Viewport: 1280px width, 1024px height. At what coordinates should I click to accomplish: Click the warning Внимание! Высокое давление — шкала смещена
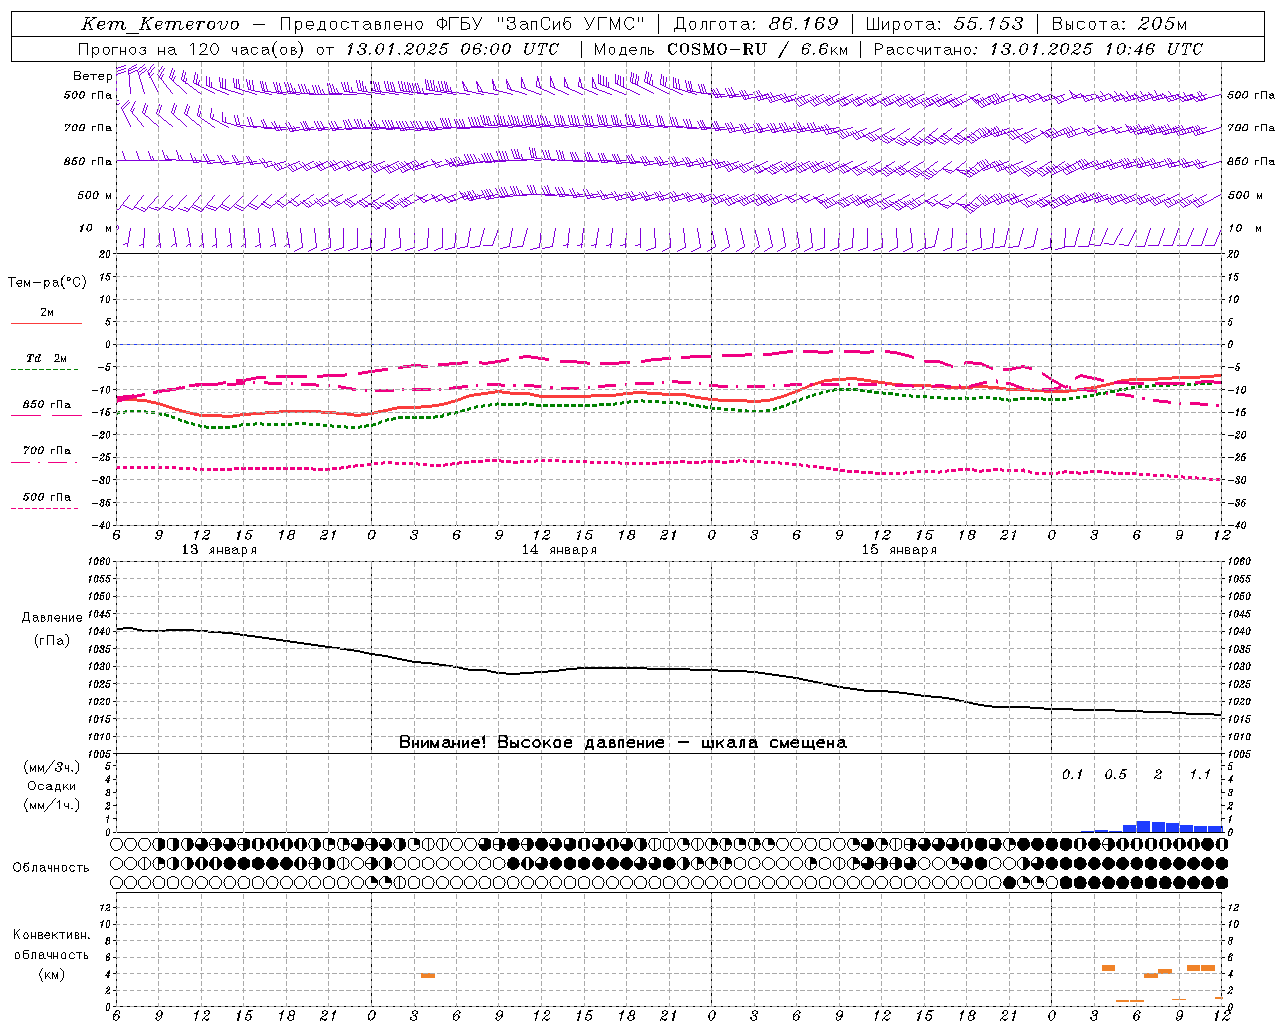tap(623, 743)
